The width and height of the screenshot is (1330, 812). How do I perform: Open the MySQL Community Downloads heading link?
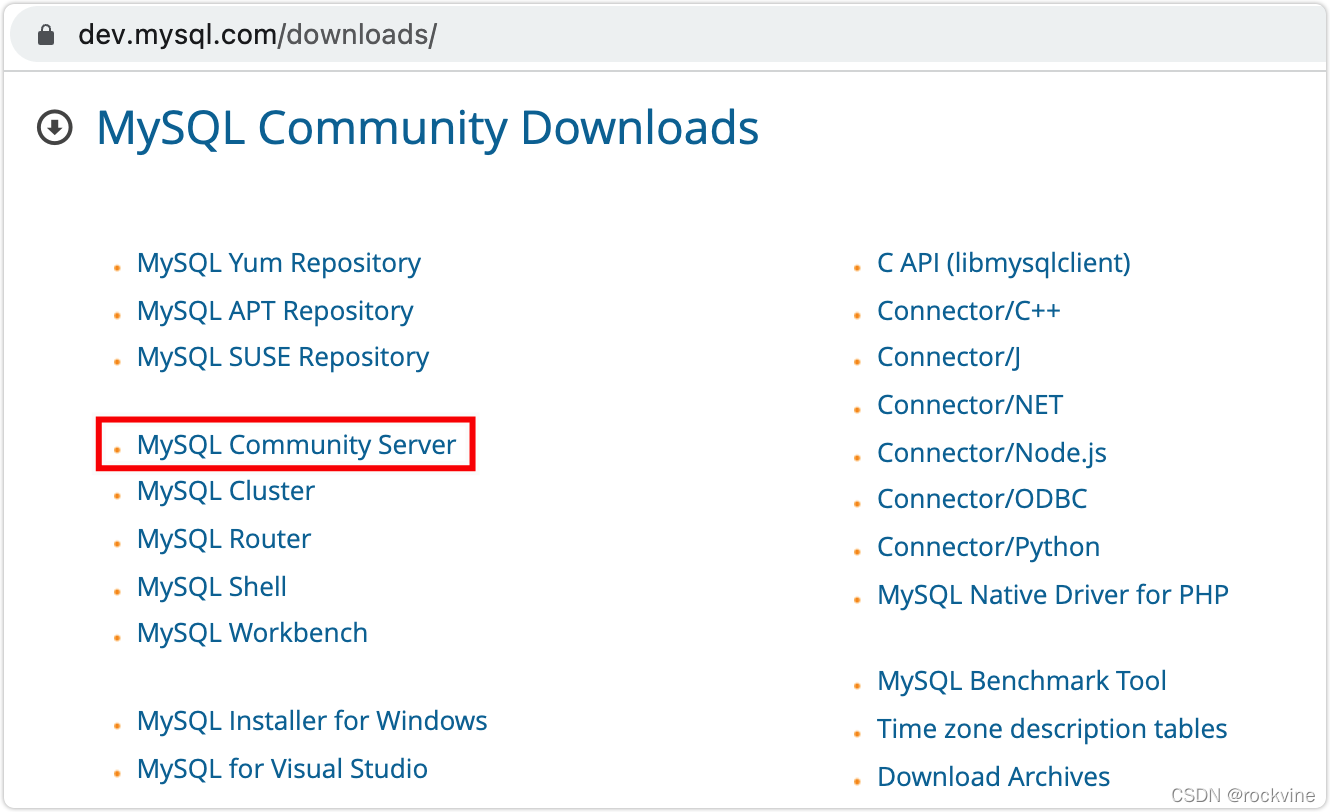427,128
